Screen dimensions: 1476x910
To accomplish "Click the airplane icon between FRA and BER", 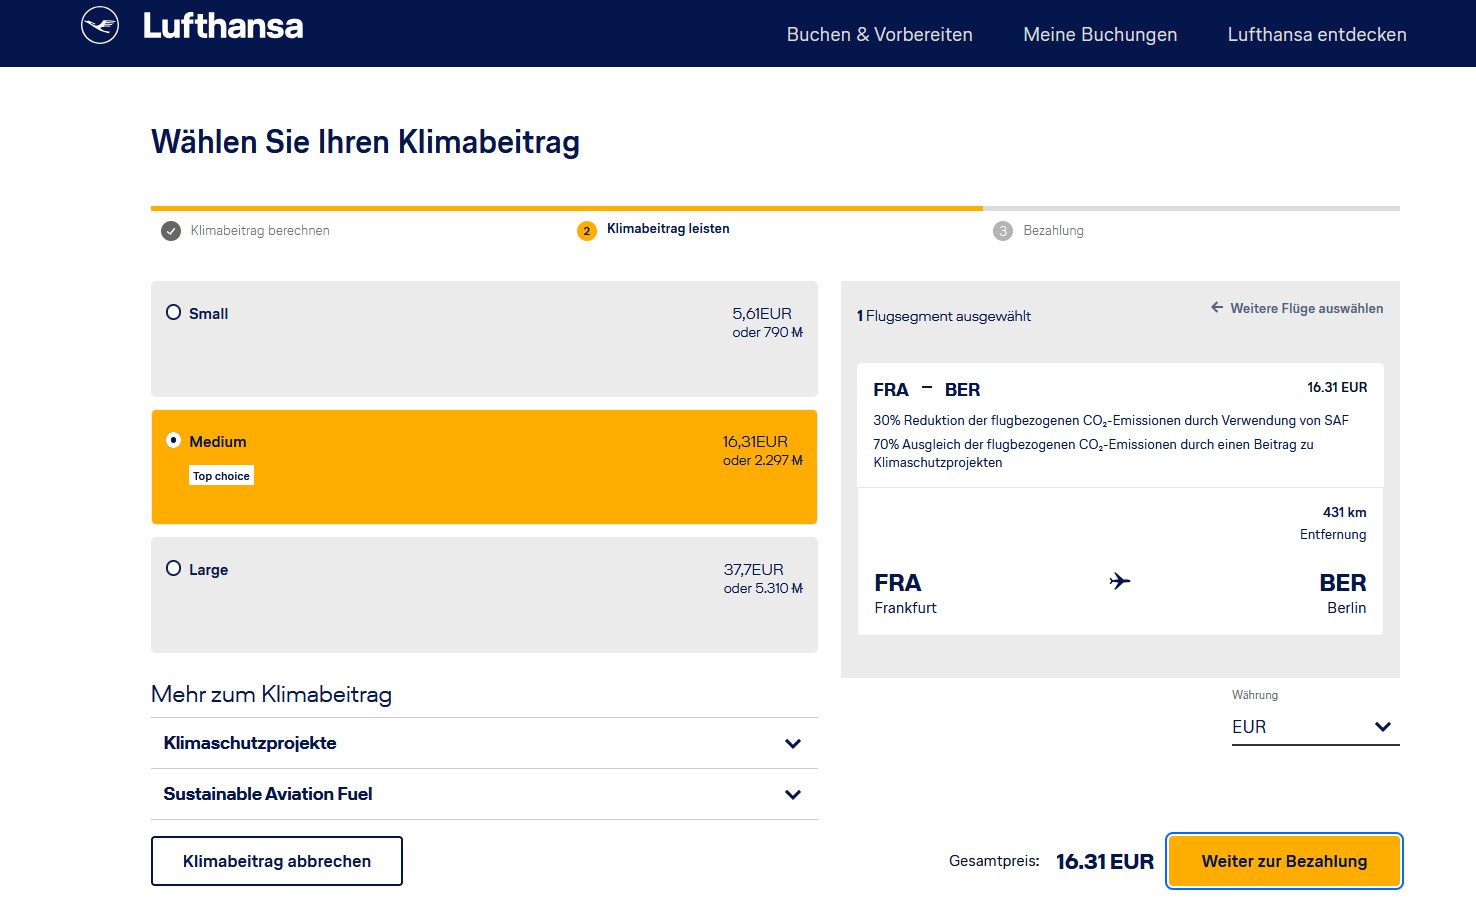I will pos(1120,581).
